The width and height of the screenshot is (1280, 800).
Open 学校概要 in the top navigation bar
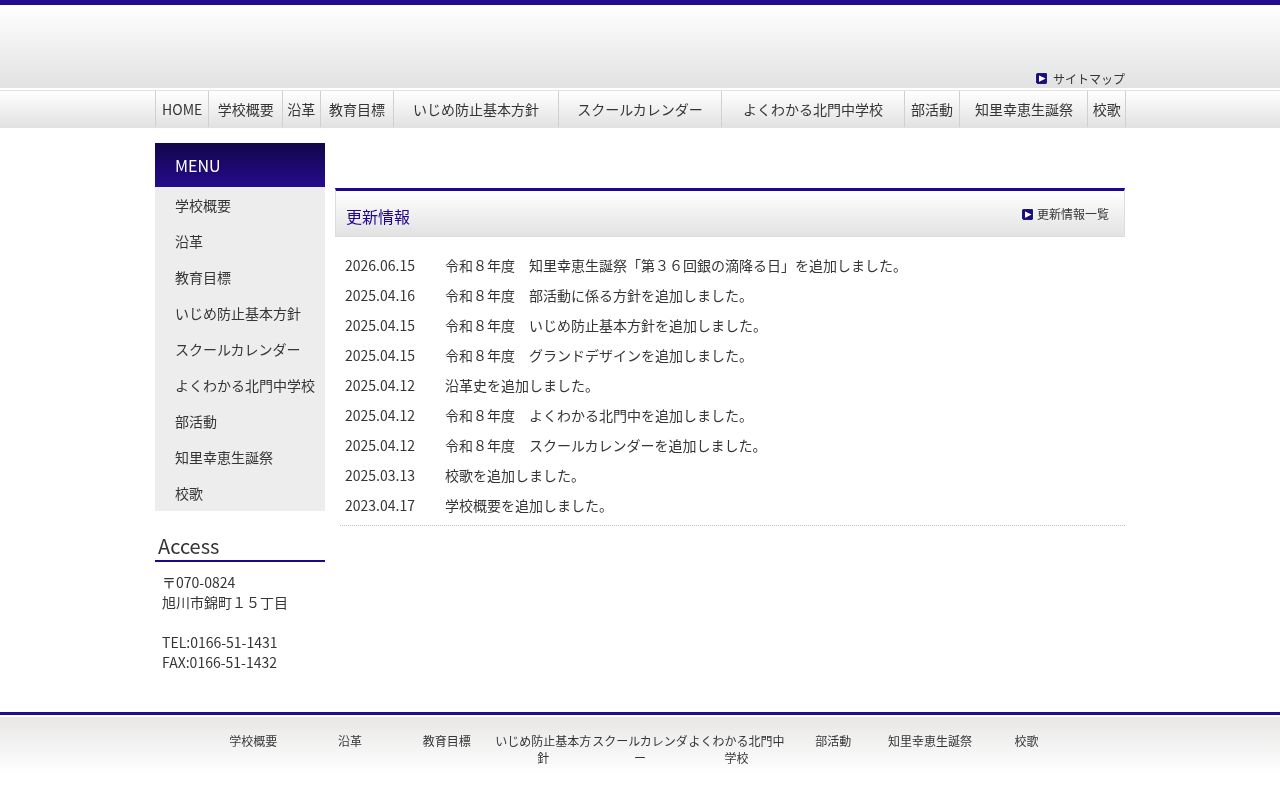246,110
